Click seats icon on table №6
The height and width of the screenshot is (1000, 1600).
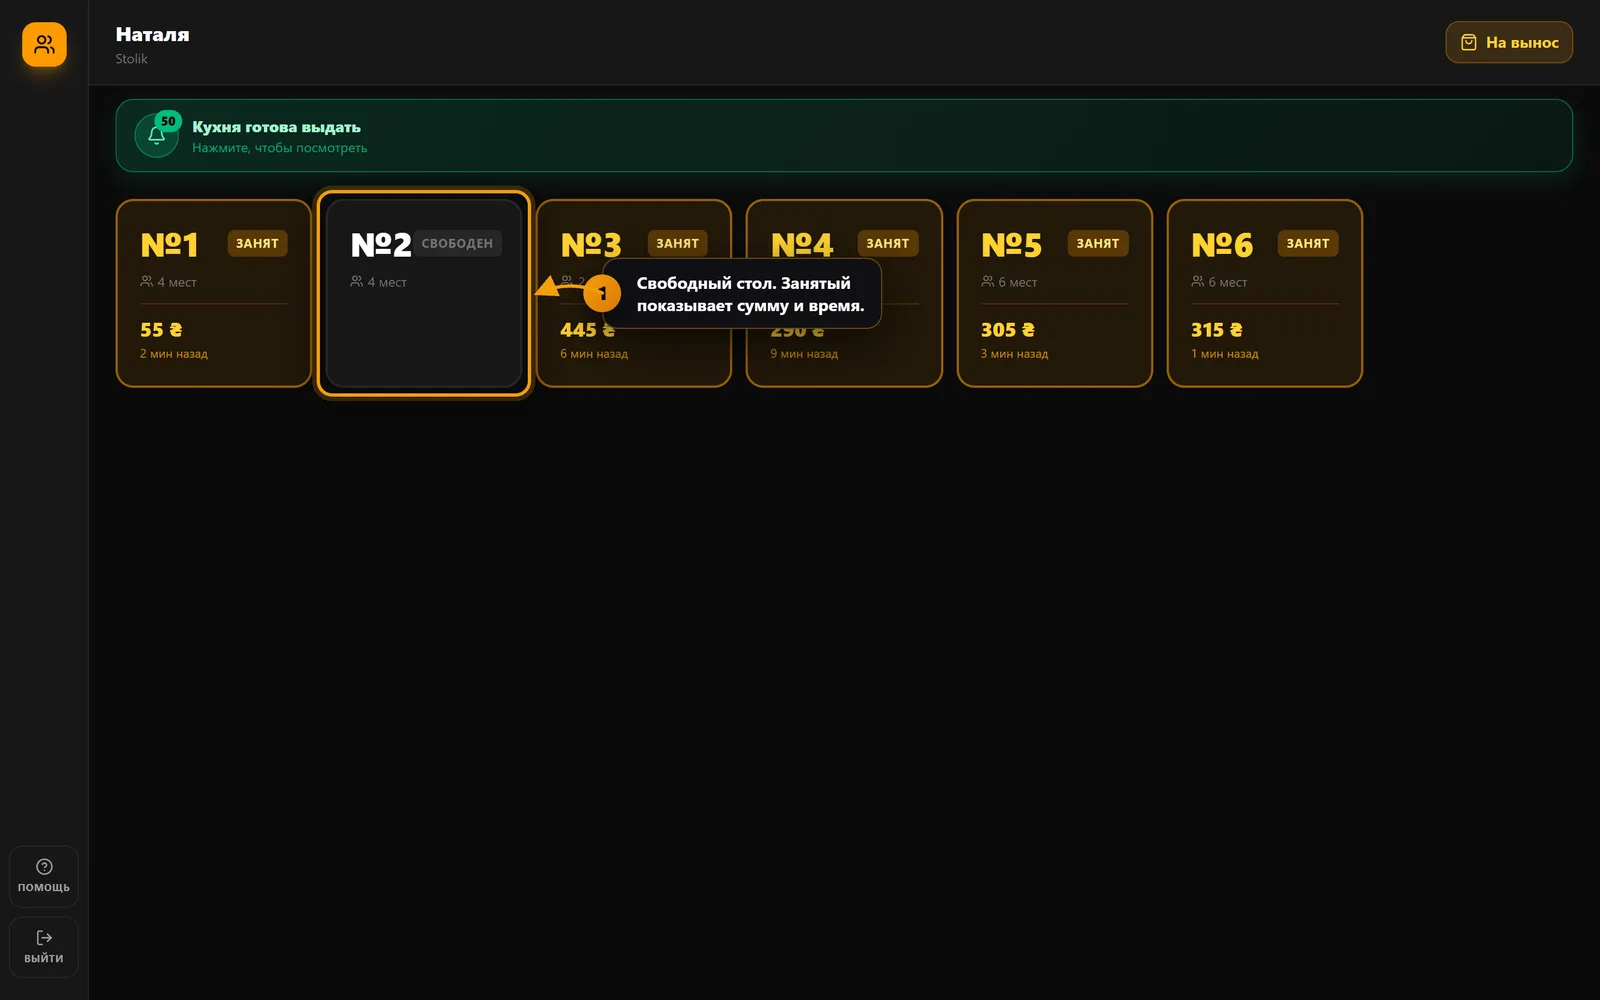[1198, 282]
